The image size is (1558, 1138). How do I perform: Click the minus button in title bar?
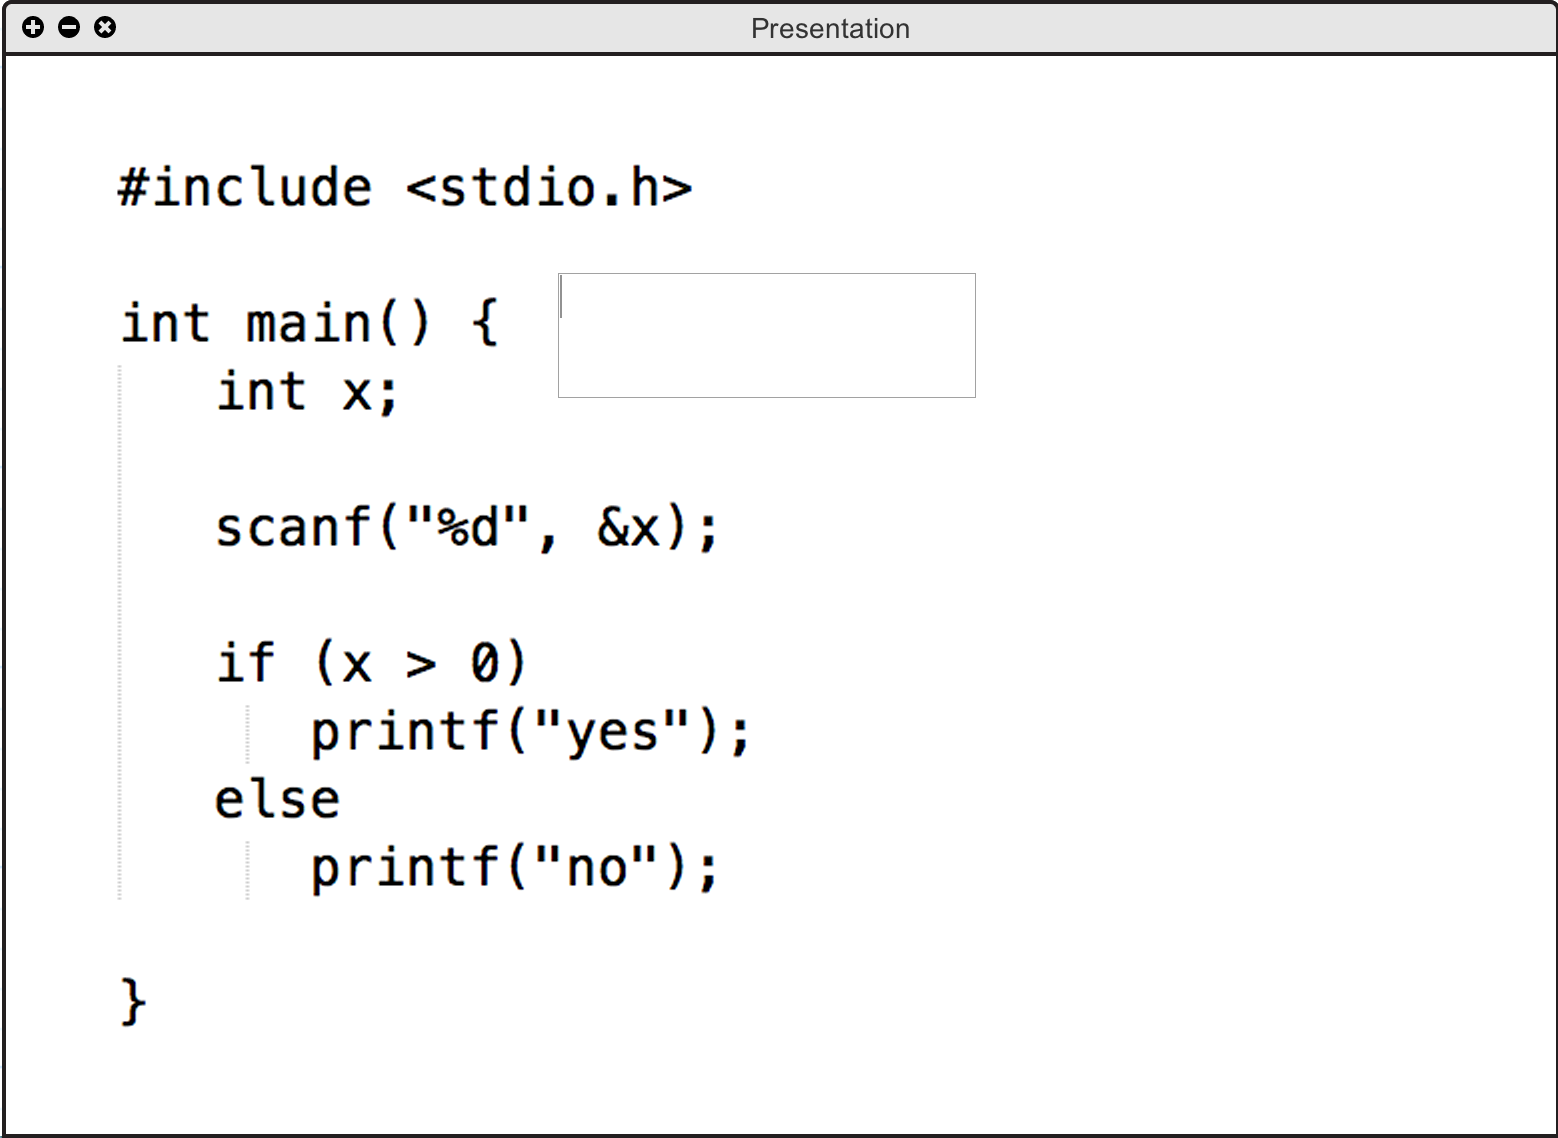click(x=69, y=27)
